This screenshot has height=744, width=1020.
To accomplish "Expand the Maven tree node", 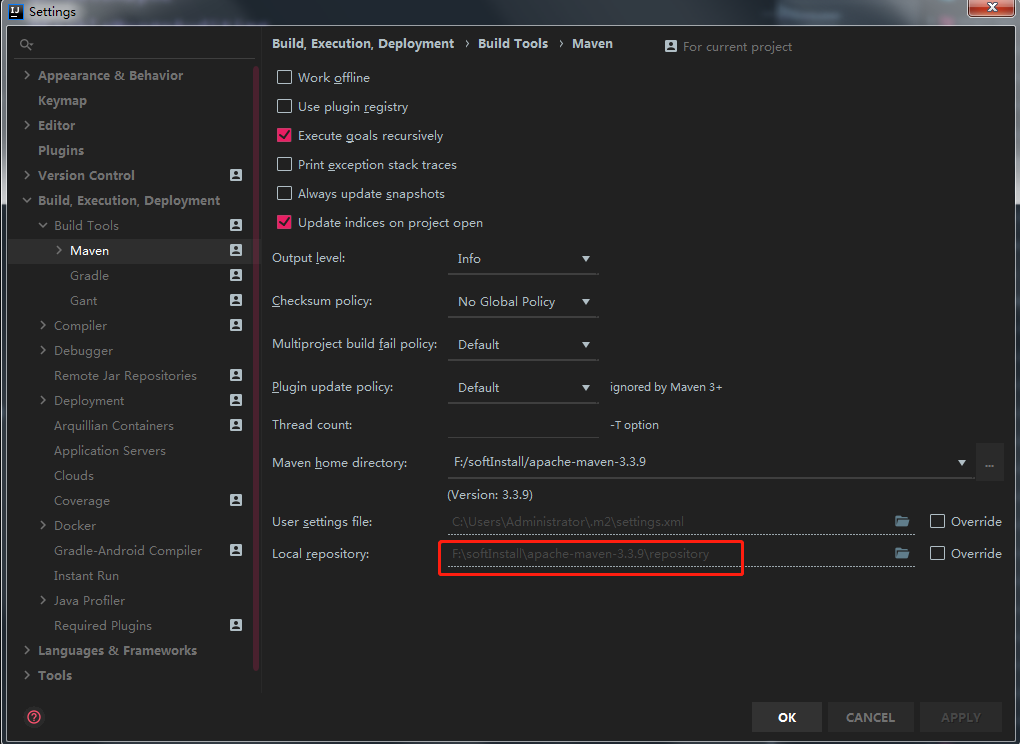I will [59, 250].
